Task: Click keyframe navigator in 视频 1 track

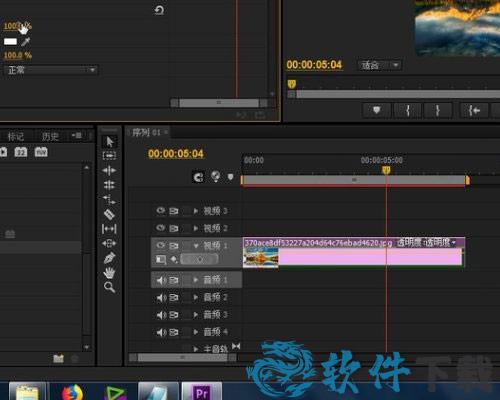Action: [199, 259]
